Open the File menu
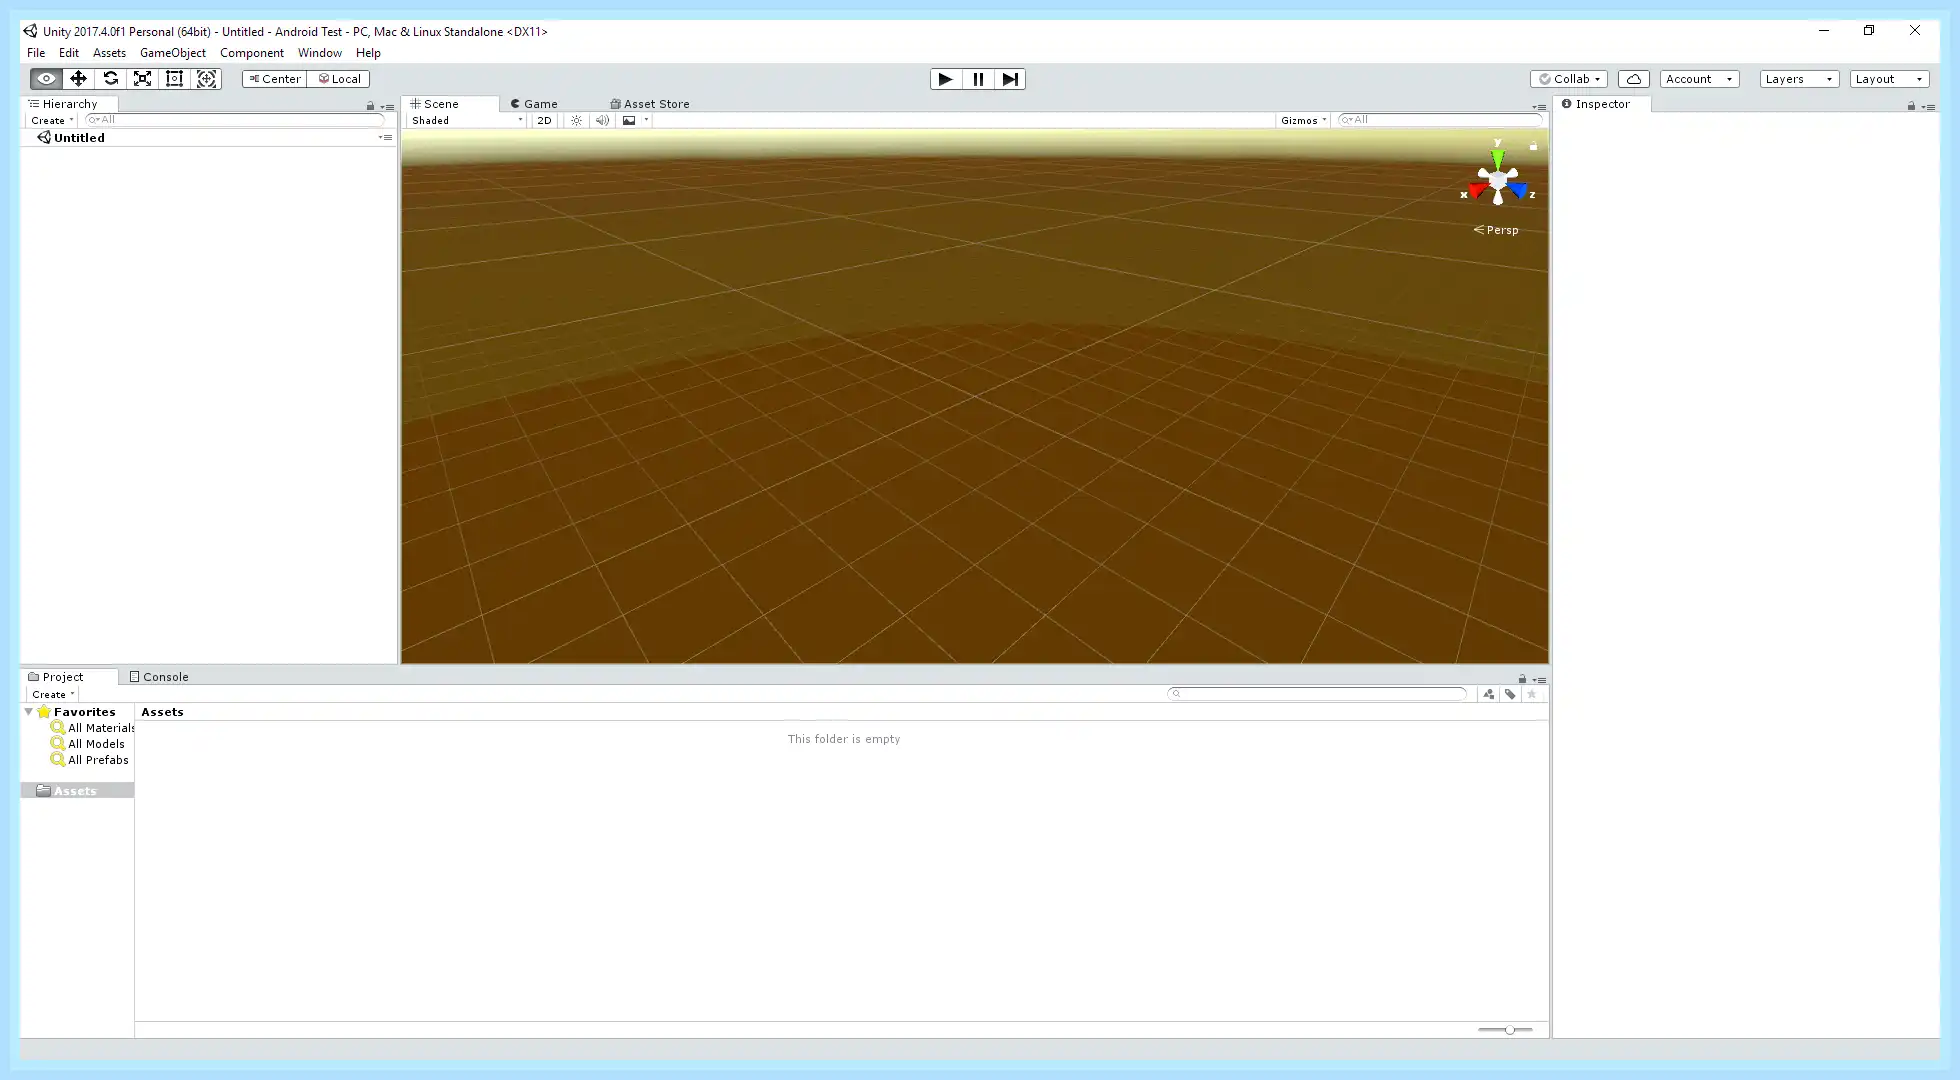This screenshot has width=1960, height=1080. coord(36,53)
